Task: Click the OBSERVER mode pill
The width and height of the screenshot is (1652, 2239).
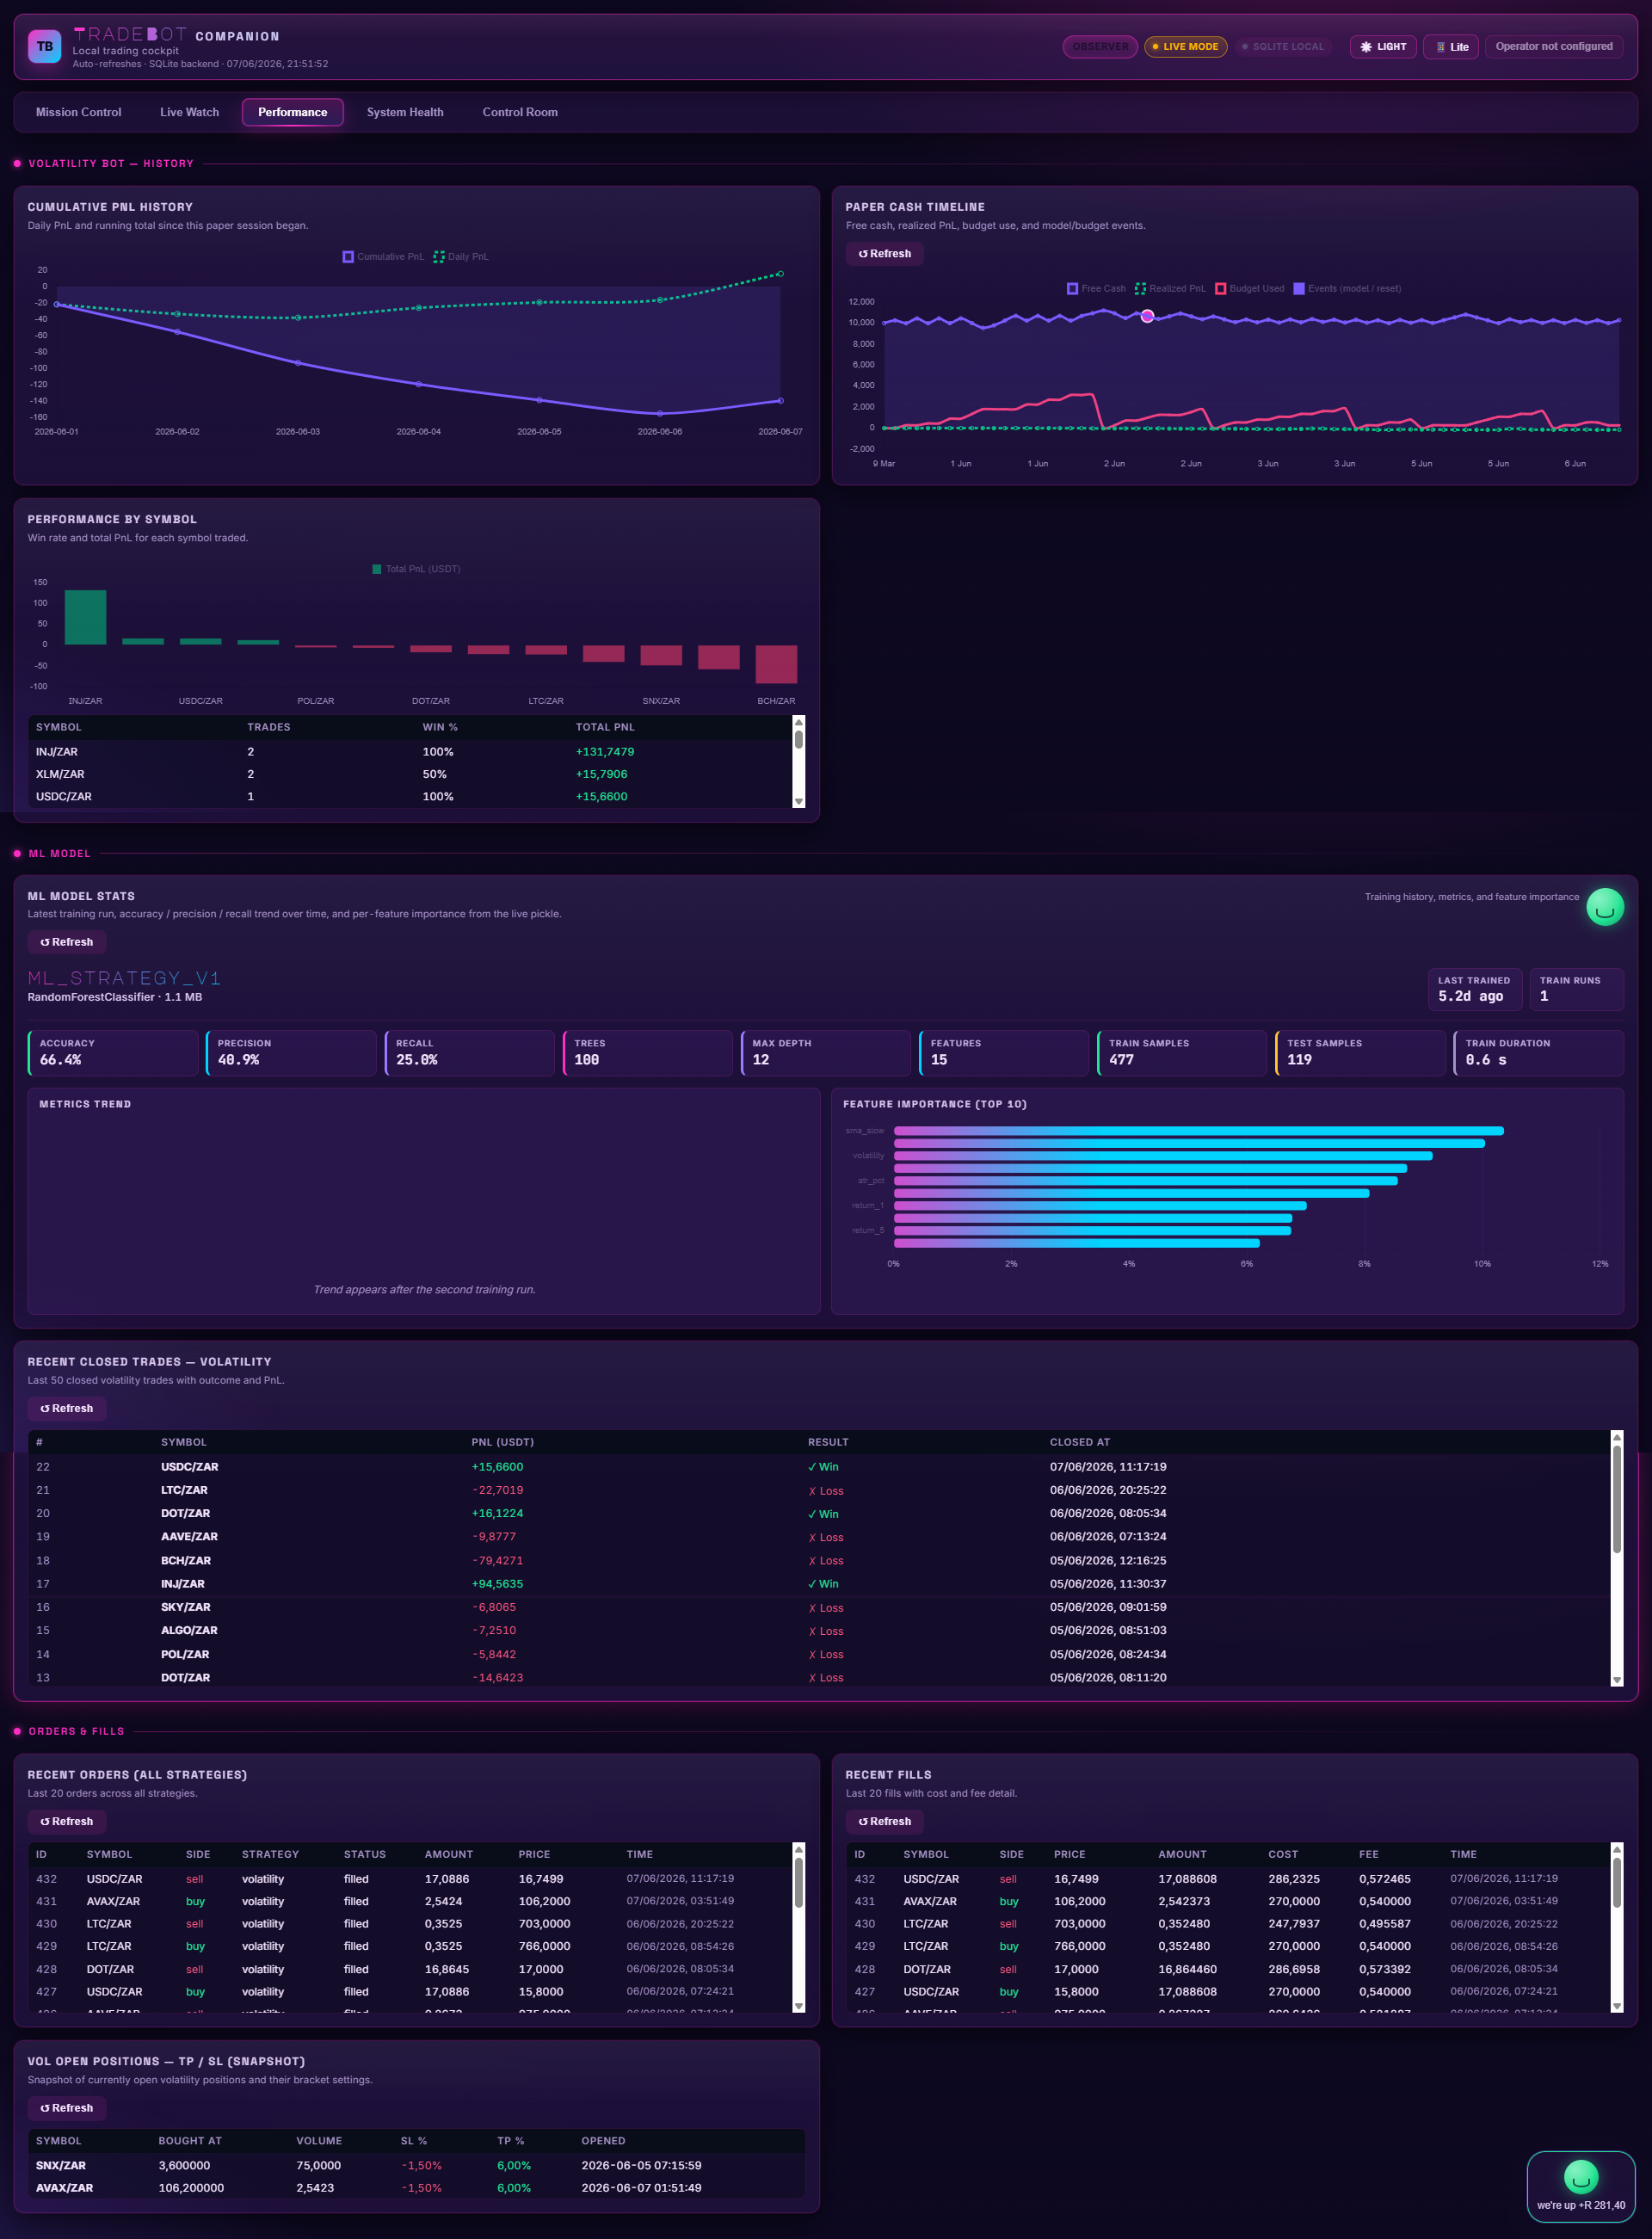Action: [x=1100, y=47]
